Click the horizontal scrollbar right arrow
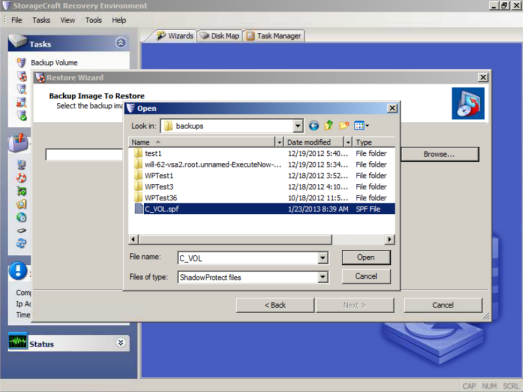 pos(389,239)
